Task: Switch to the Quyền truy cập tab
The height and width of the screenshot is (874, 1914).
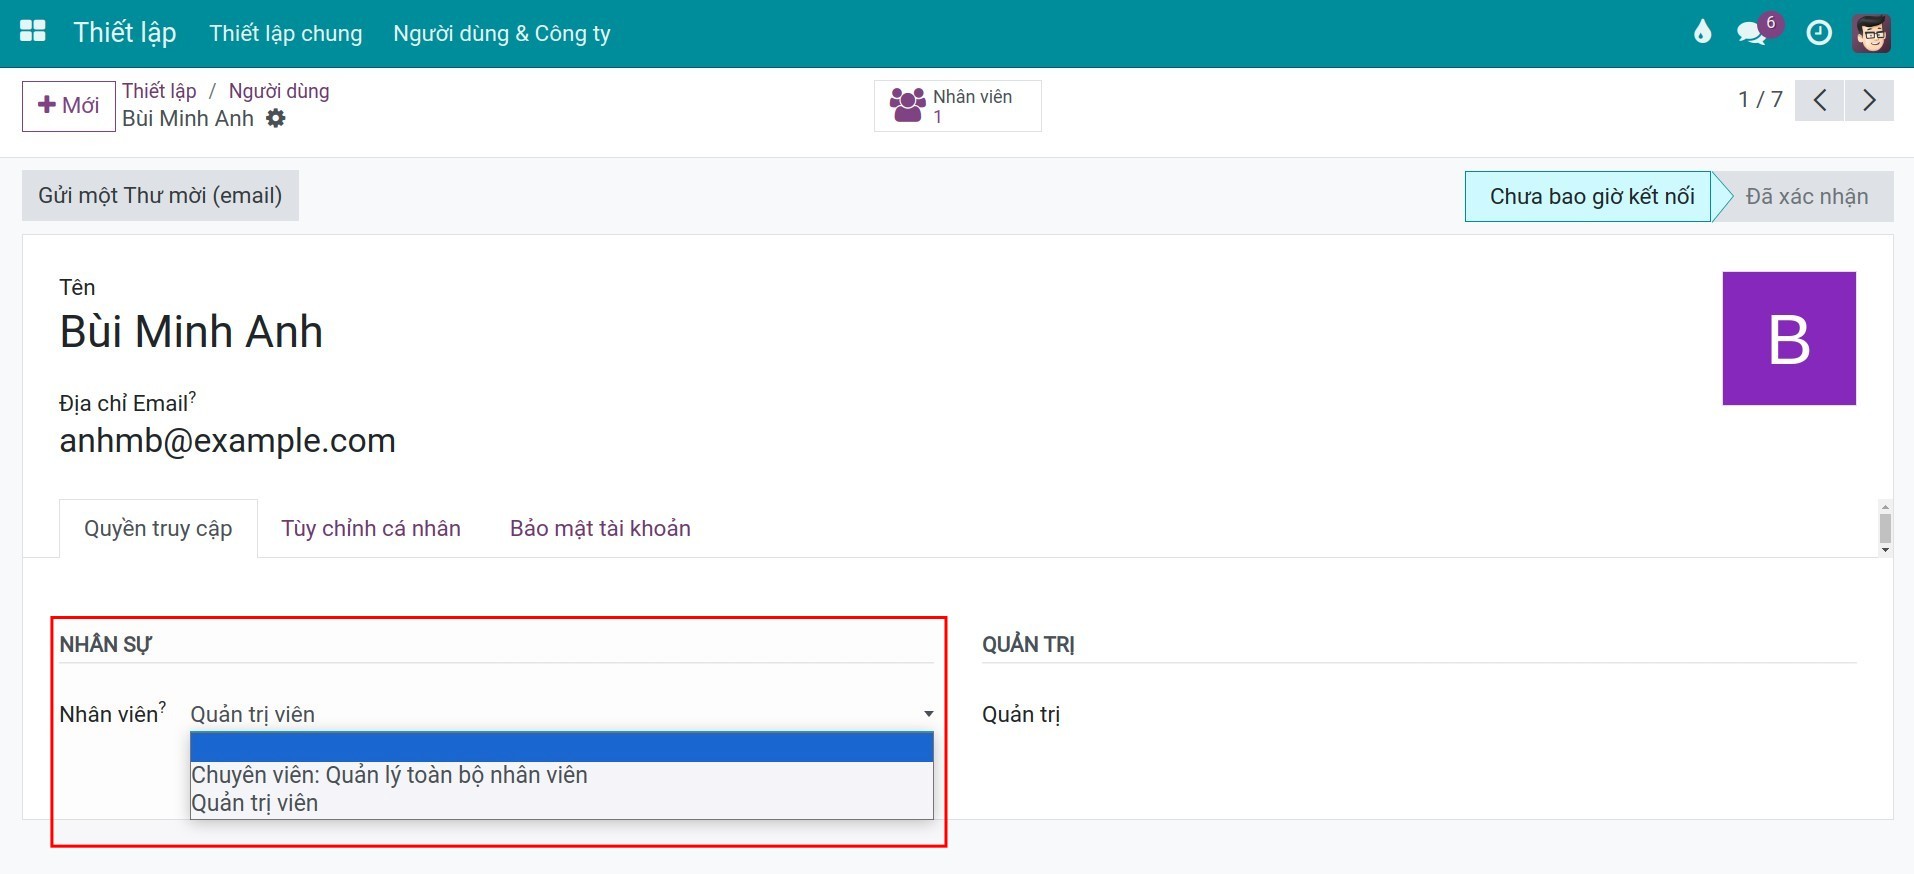Action: click(158, 528)
